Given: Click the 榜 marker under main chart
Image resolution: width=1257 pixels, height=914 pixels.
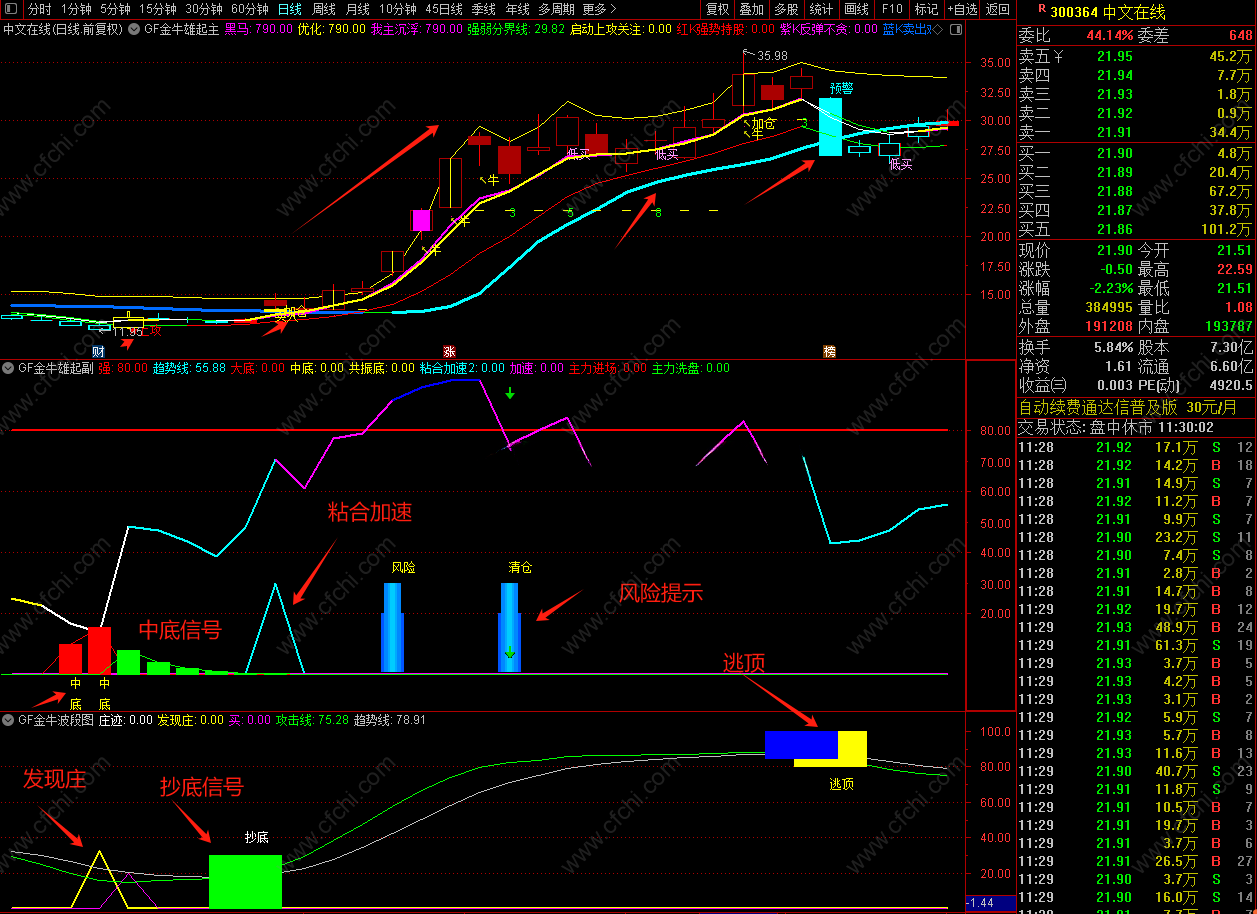Looking at the screenshot, I should click(x=828, y=352).
